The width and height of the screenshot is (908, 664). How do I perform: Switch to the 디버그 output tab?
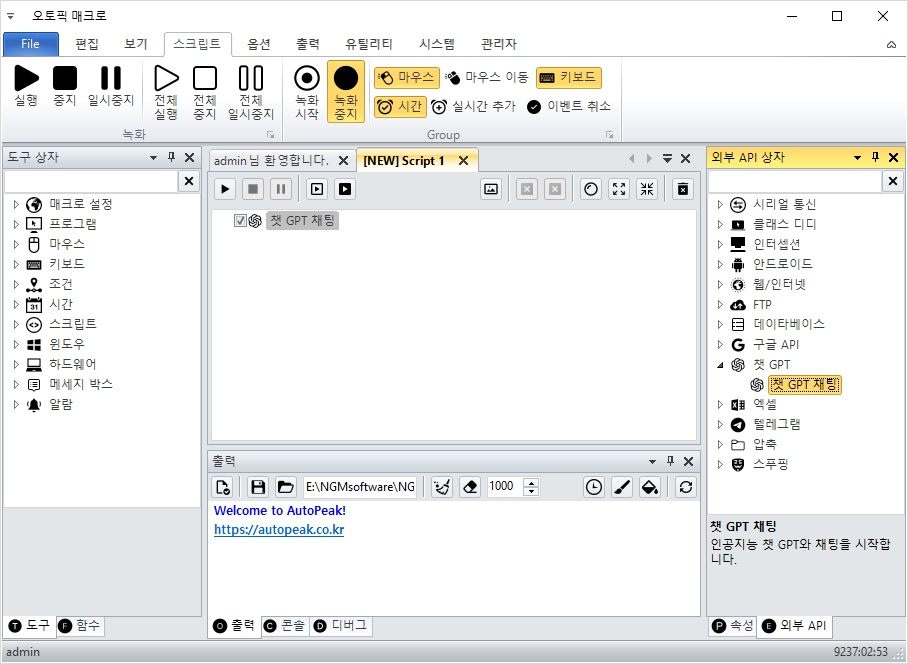click(x=341, y=626)
